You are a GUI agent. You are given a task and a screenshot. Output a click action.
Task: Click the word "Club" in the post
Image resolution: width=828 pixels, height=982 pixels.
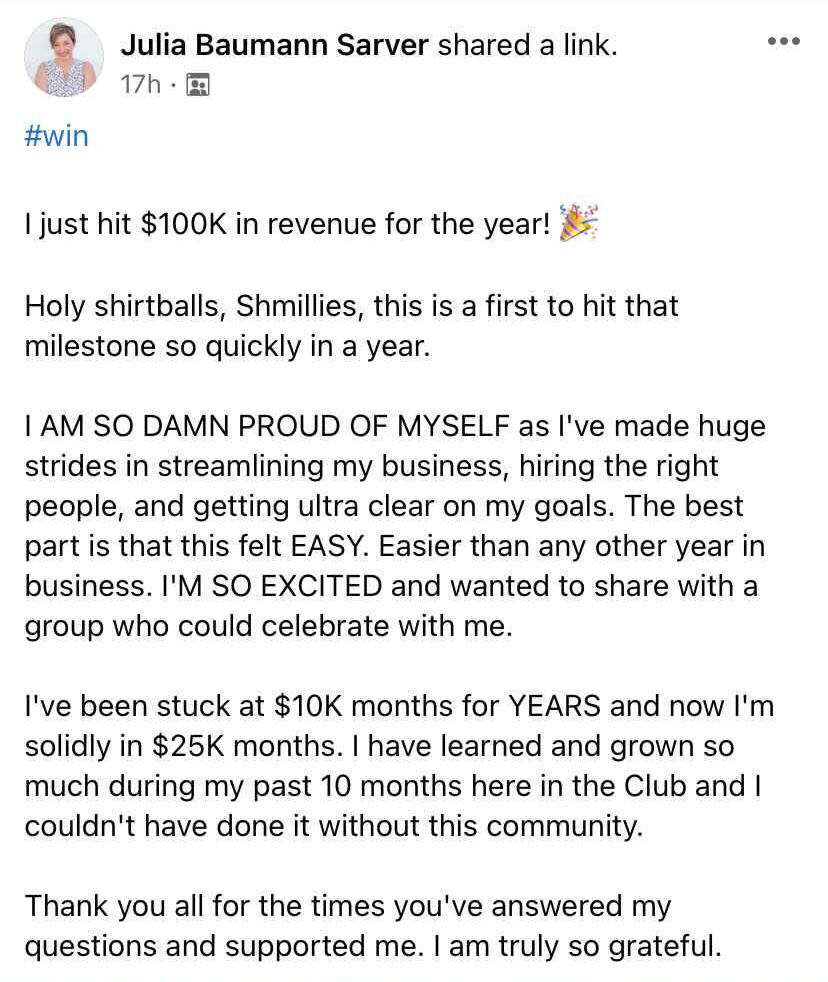(655, 787)
